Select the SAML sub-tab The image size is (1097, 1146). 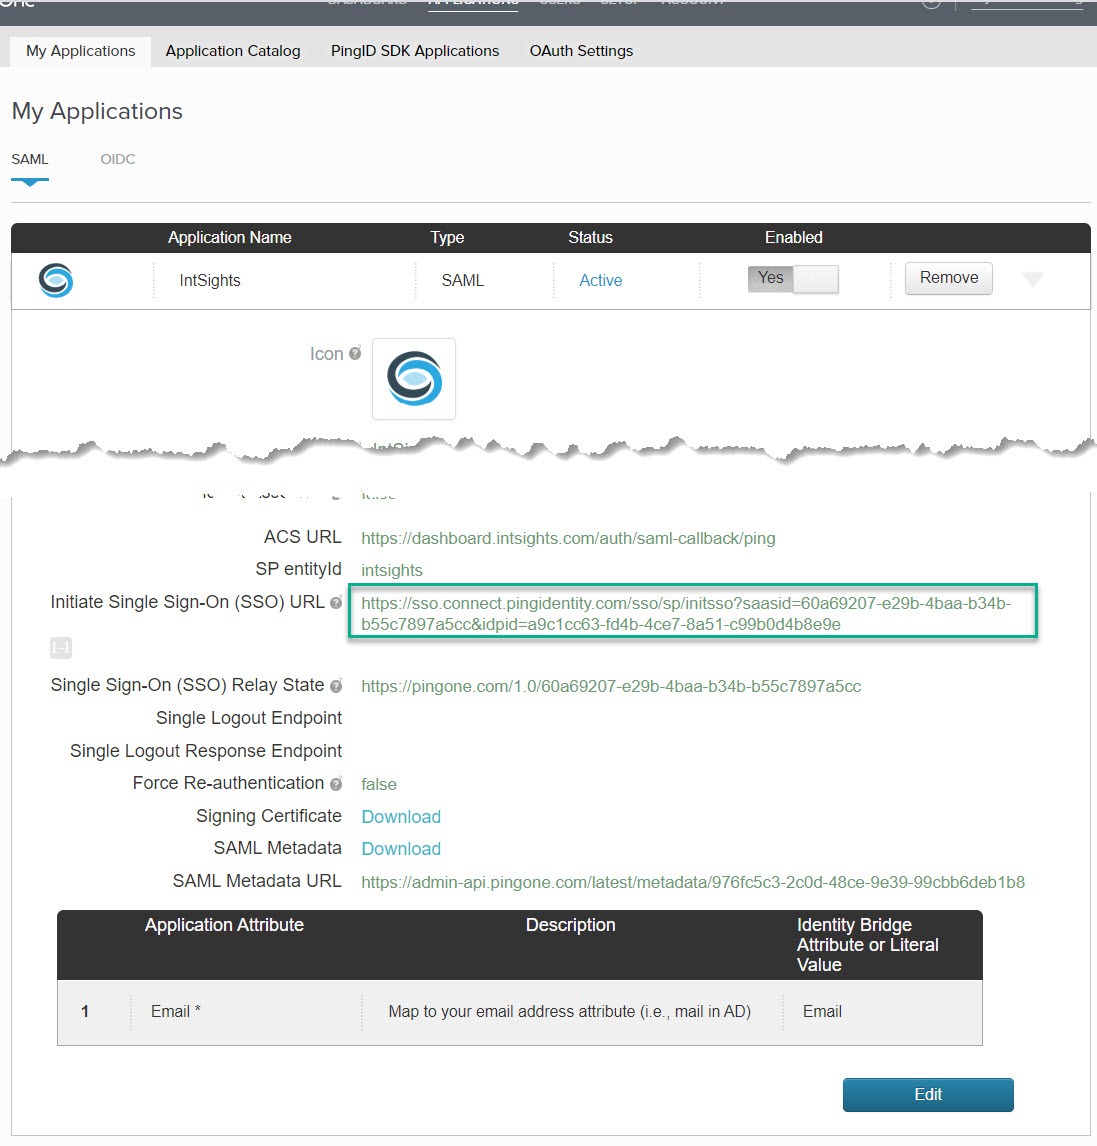click(30, 159)
